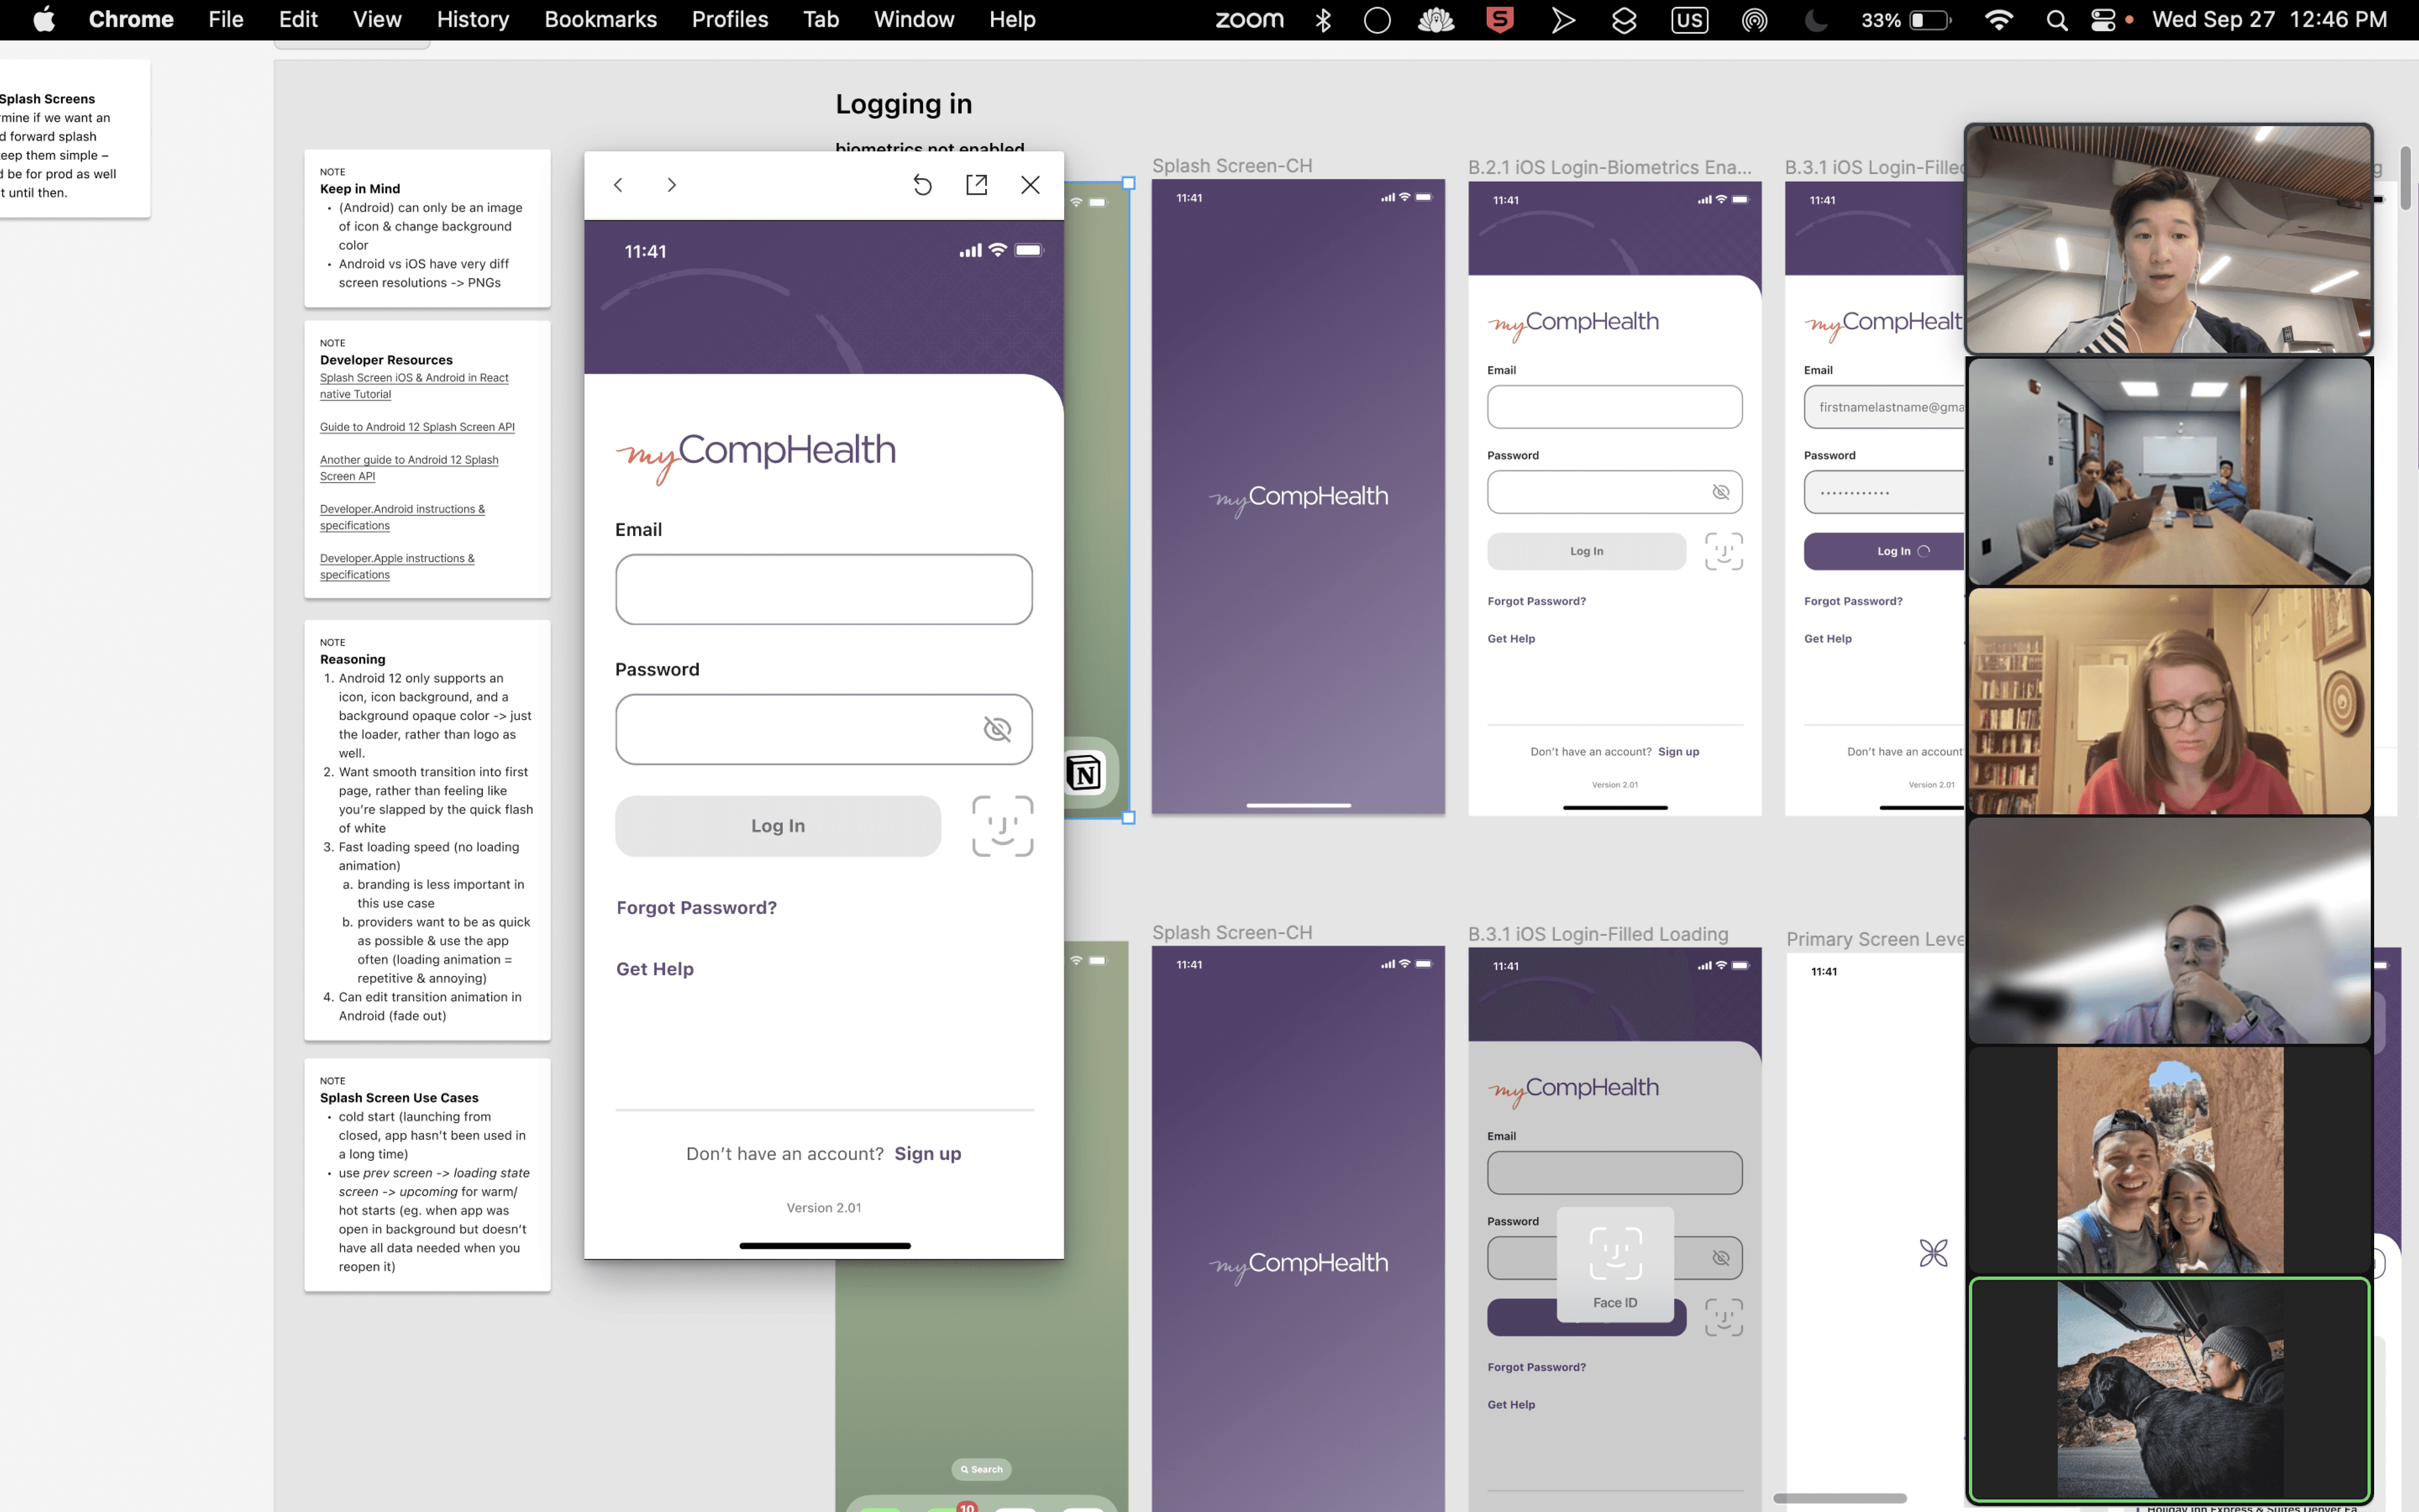Open the History menu
The height and width of the screenshot is (1512, 2419).
tap(473, 20)
